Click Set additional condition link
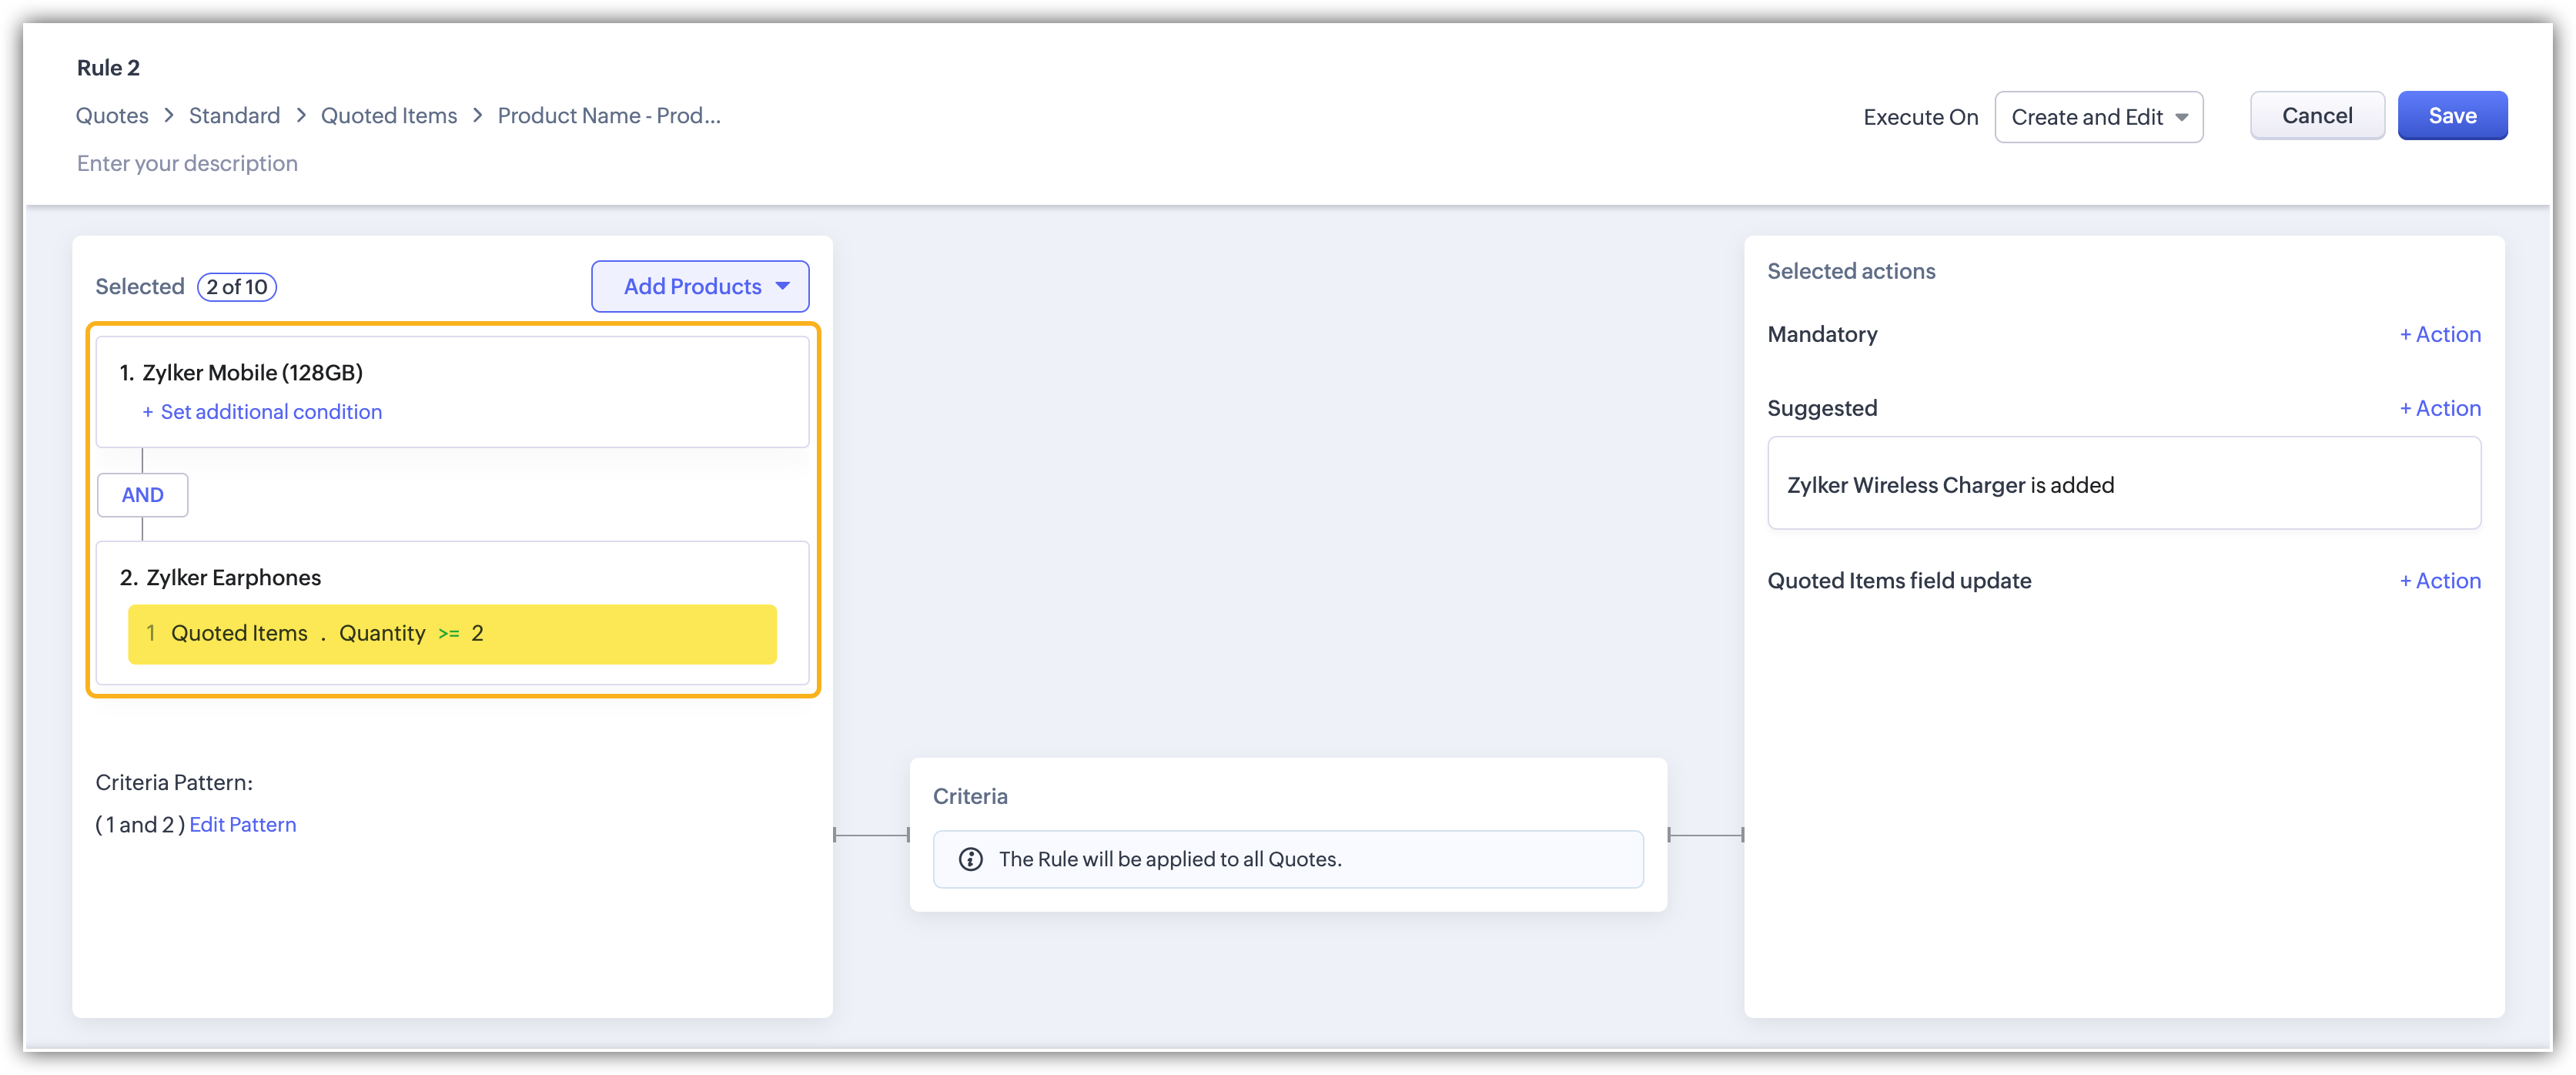The height and width of the screenshot is (1075, 2576). 270,412
